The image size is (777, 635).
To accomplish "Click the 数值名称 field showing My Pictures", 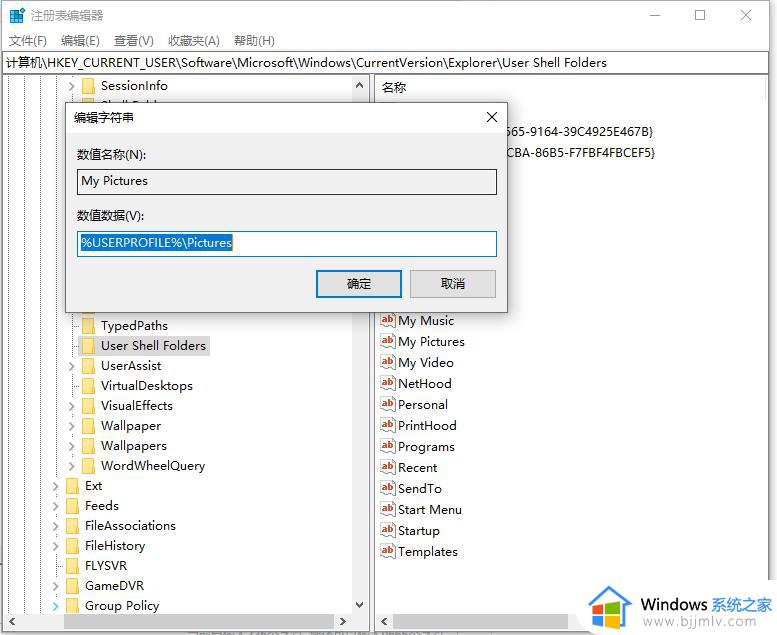I will pos(287,181).
